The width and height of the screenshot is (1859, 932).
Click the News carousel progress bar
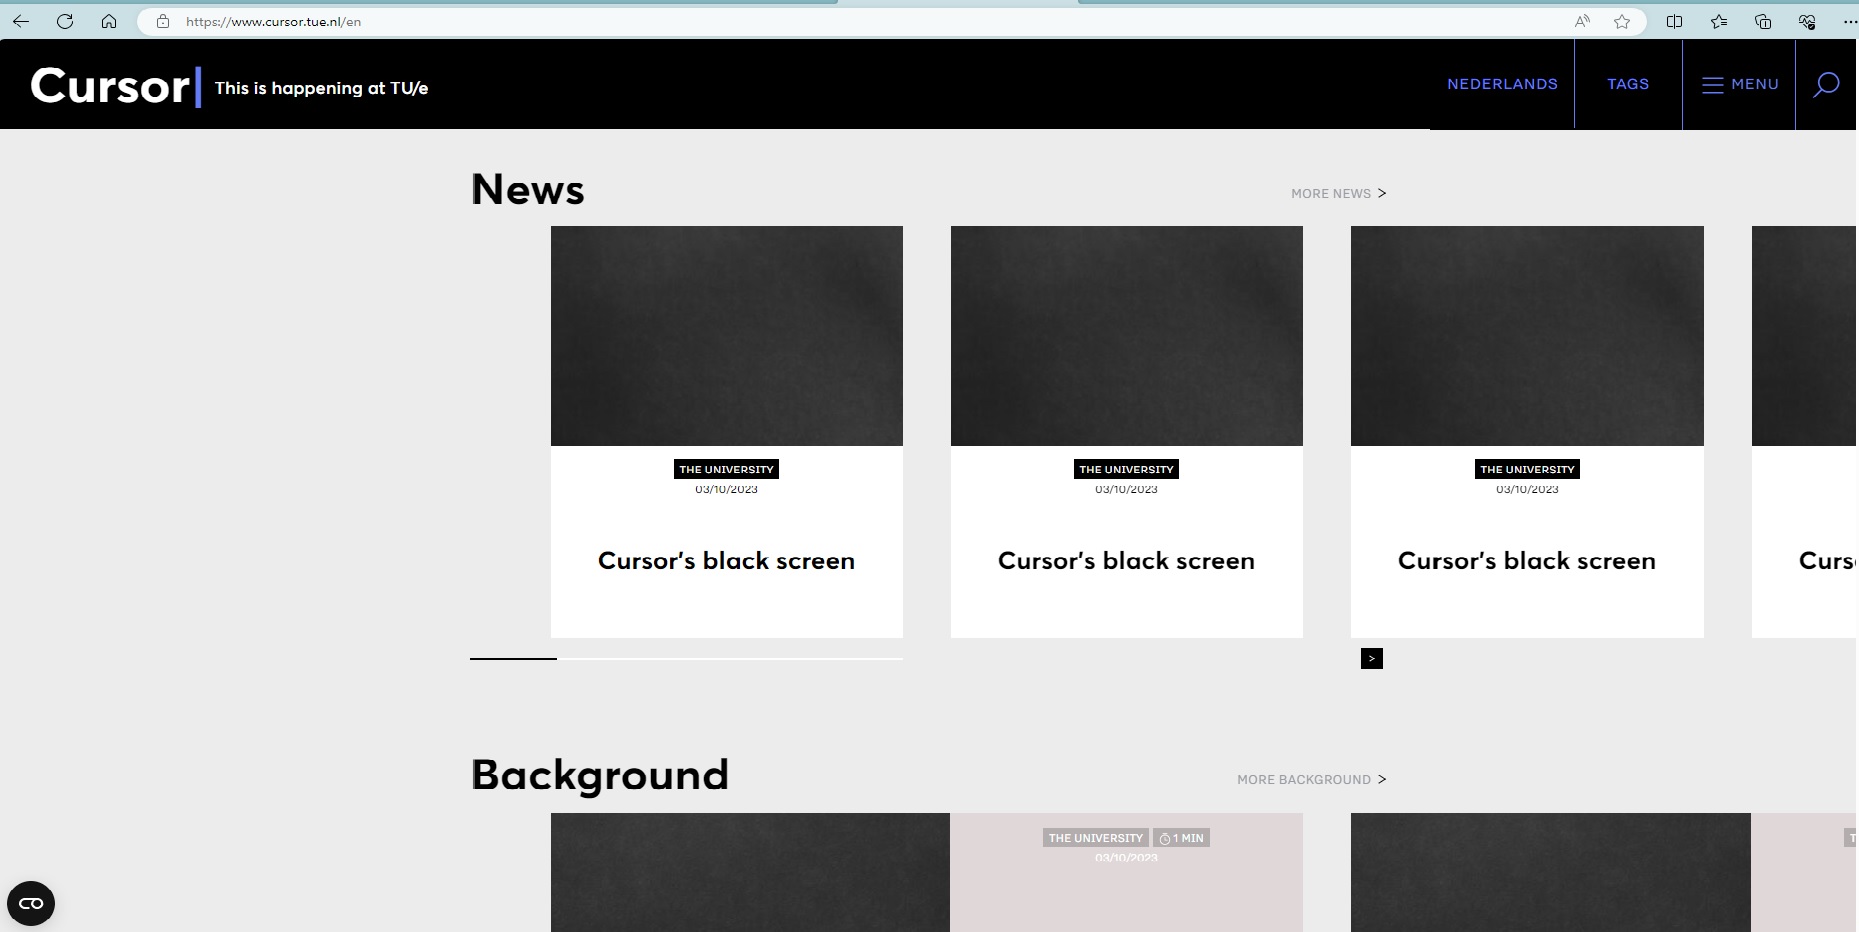tap(686, 659)
